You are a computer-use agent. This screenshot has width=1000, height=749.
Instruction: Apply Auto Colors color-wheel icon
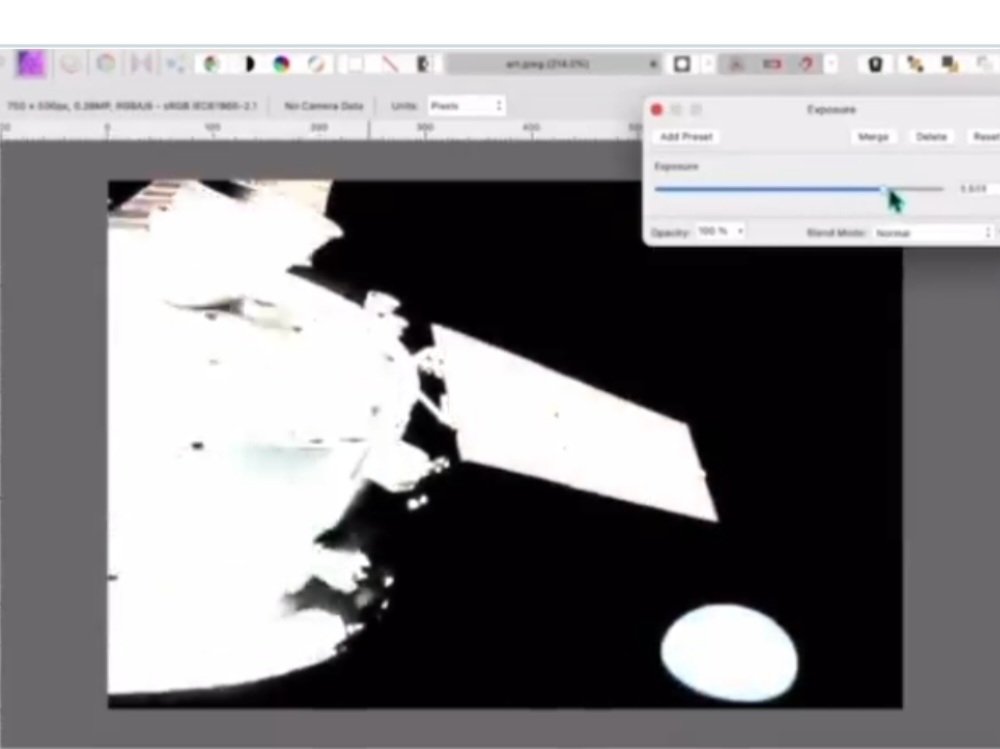(x=282, y=64)
